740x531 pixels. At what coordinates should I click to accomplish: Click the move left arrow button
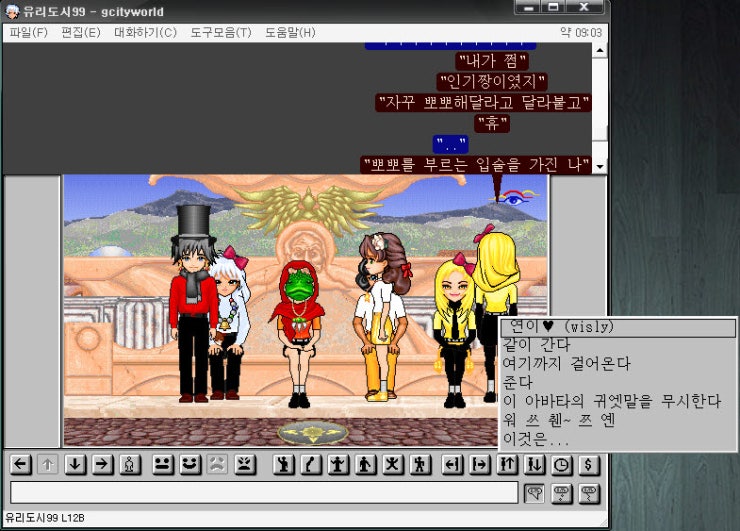(20, 464)
